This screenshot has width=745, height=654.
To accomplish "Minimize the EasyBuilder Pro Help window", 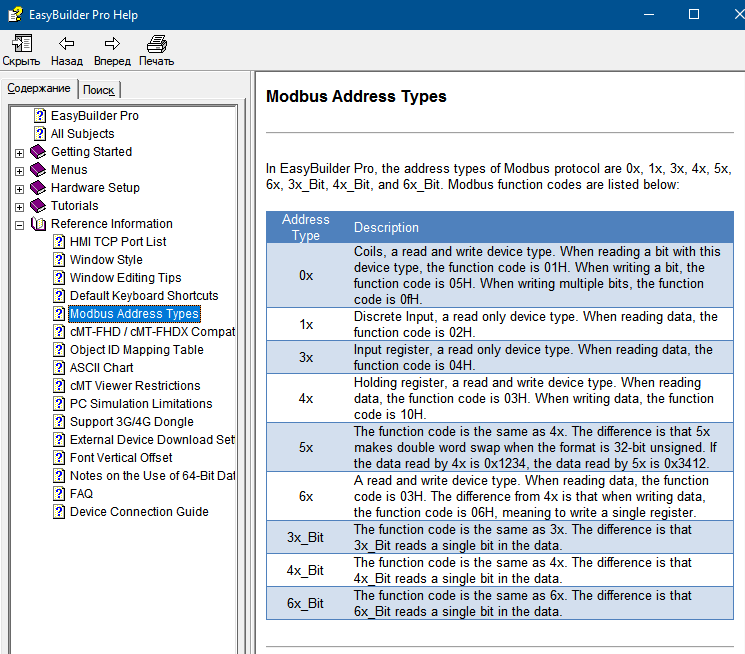I will point(649,14).
